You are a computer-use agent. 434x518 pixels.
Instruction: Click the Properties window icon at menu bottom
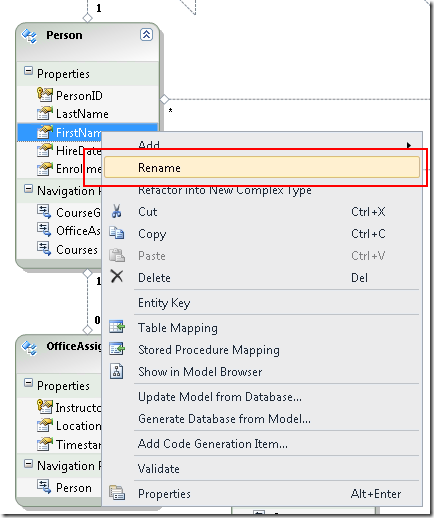point(117,493)
